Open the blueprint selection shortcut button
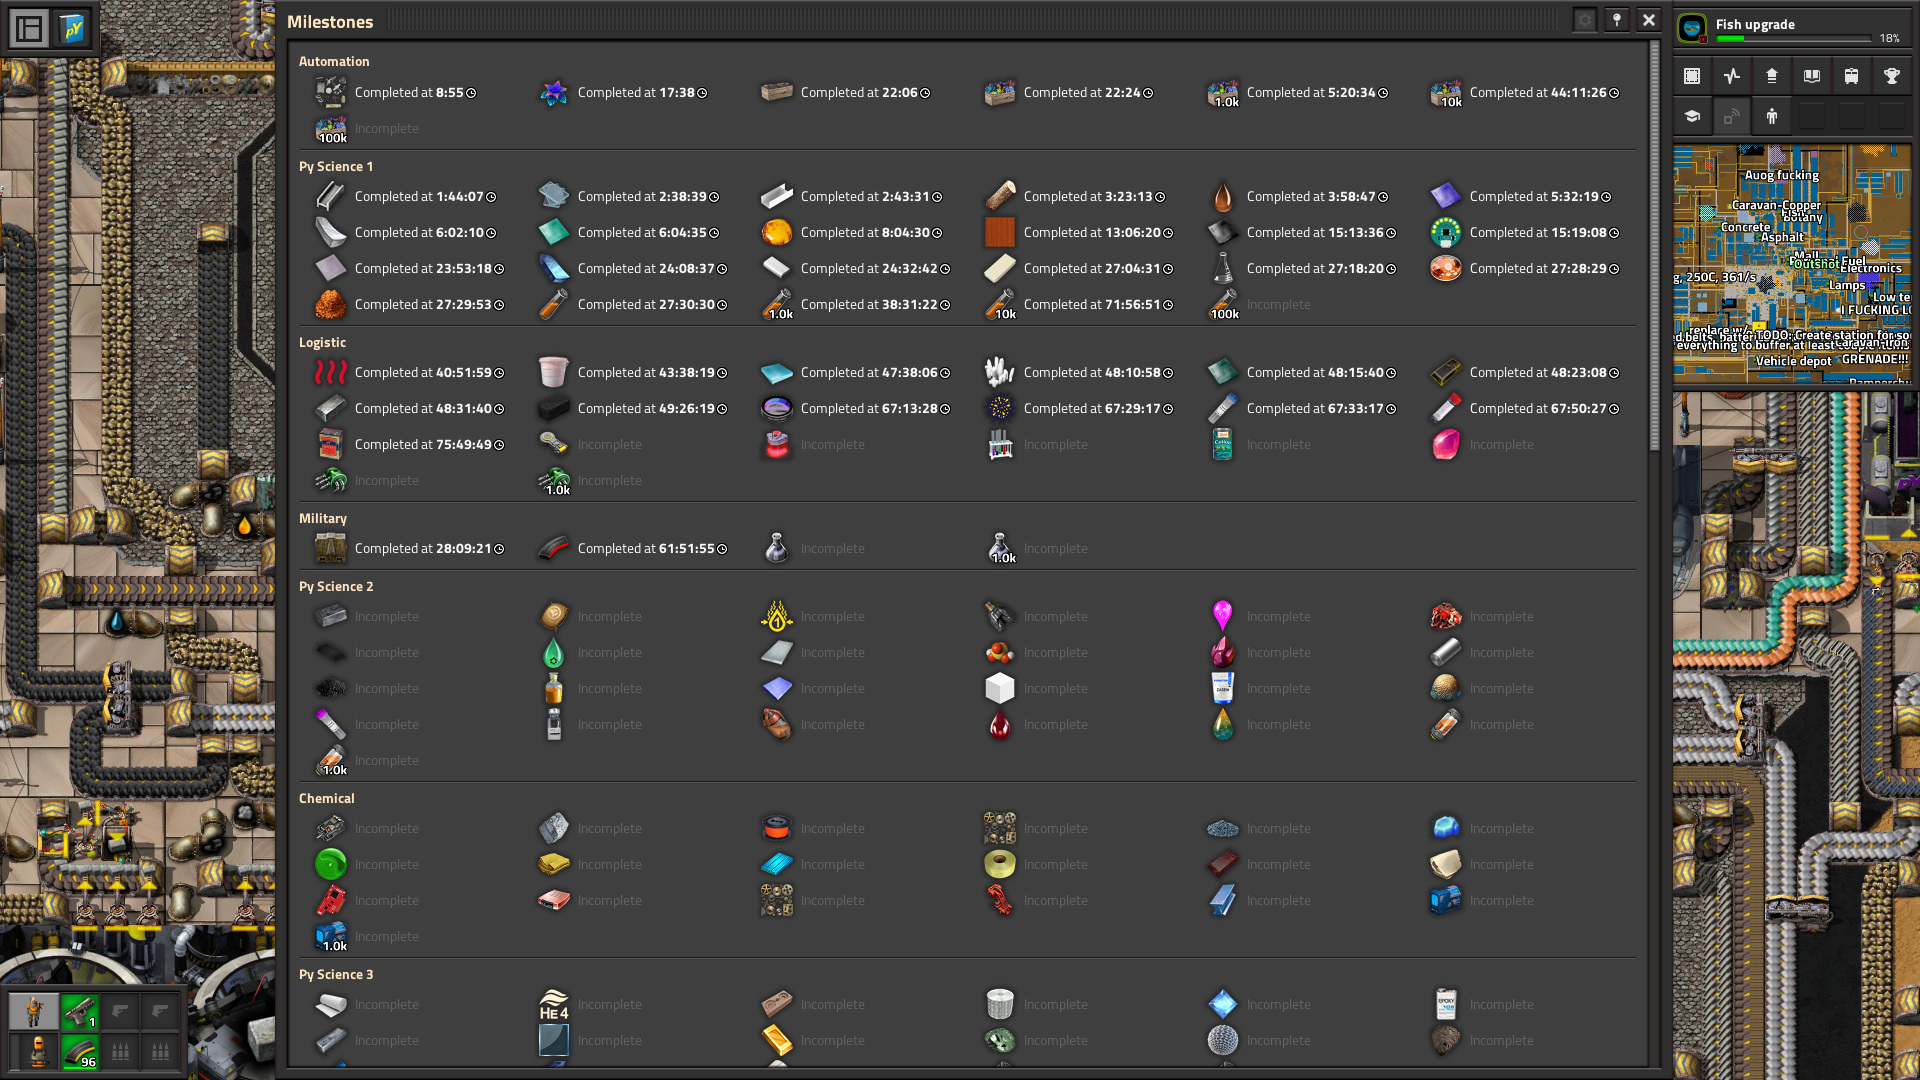Screen dimensions: 1920x1080 1692,76
